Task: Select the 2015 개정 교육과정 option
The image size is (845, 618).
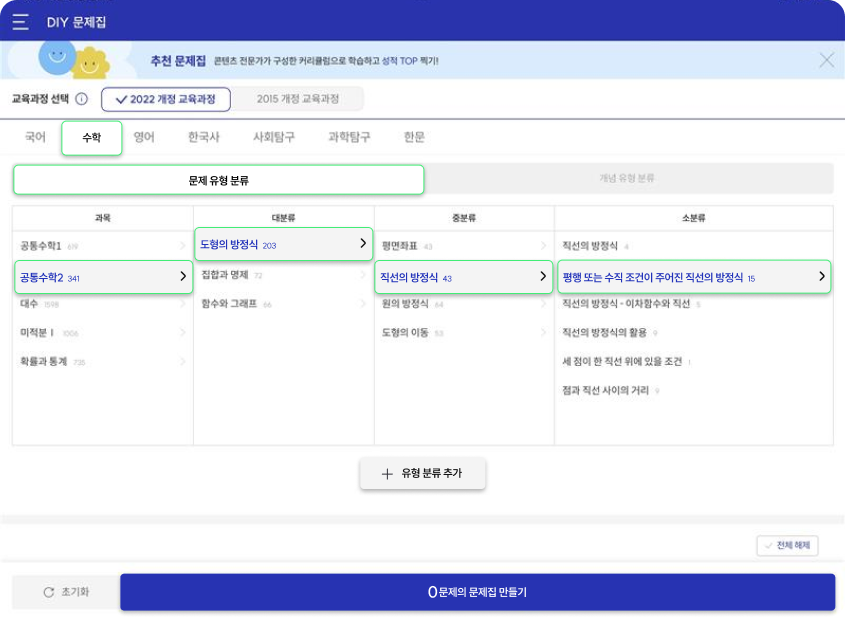Action: tap(298, 99)
